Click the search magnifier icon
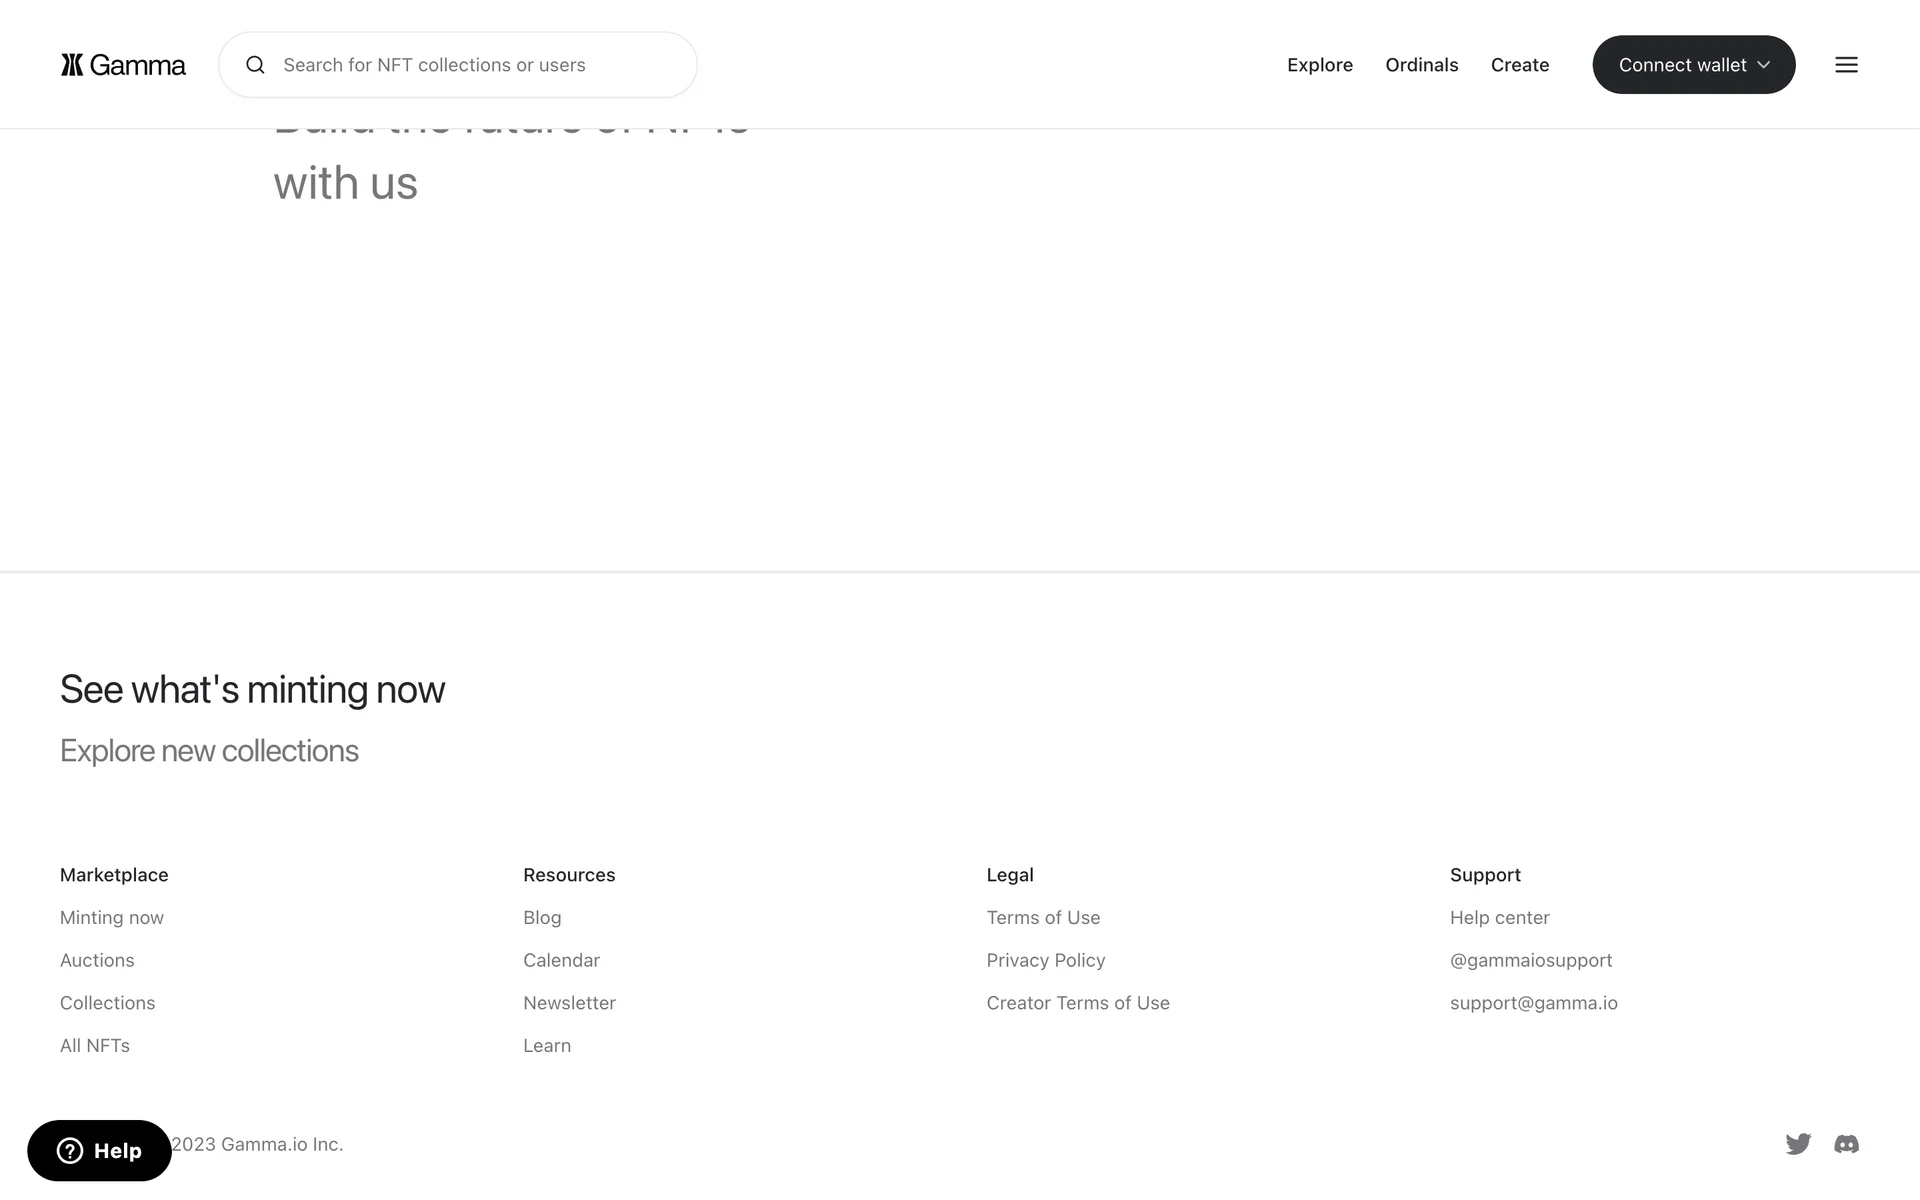Viewport: 1920px width, 1200px height. (256, 65)
